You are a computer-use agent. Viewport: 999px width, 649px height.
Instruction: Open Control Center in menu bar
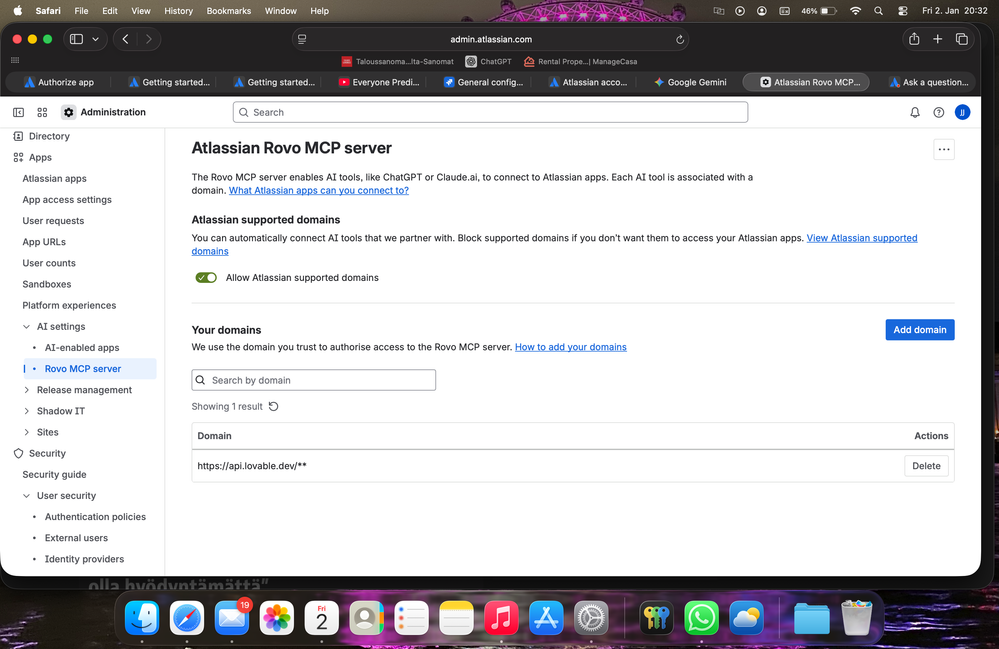click(902, 11)
